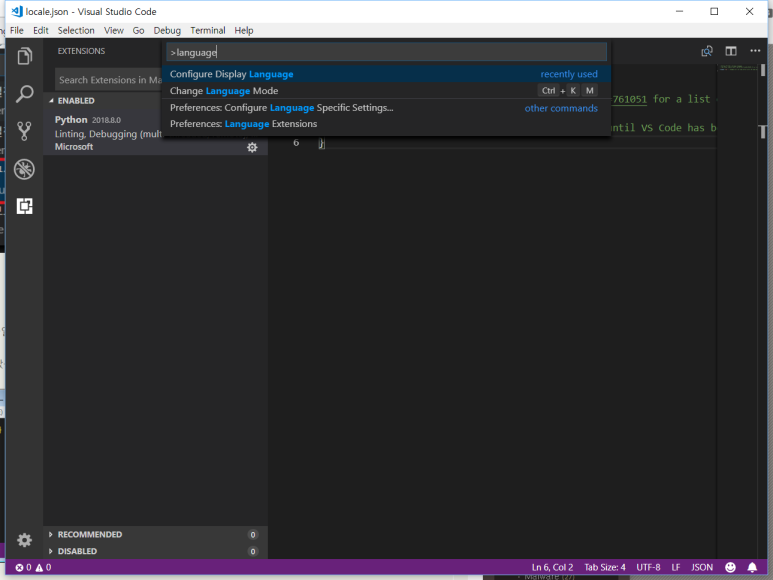The height and width of the screenshot is (580, 773).
Task: Select Preferences: Language Extensions command
Action: click(x=386, y=124)
